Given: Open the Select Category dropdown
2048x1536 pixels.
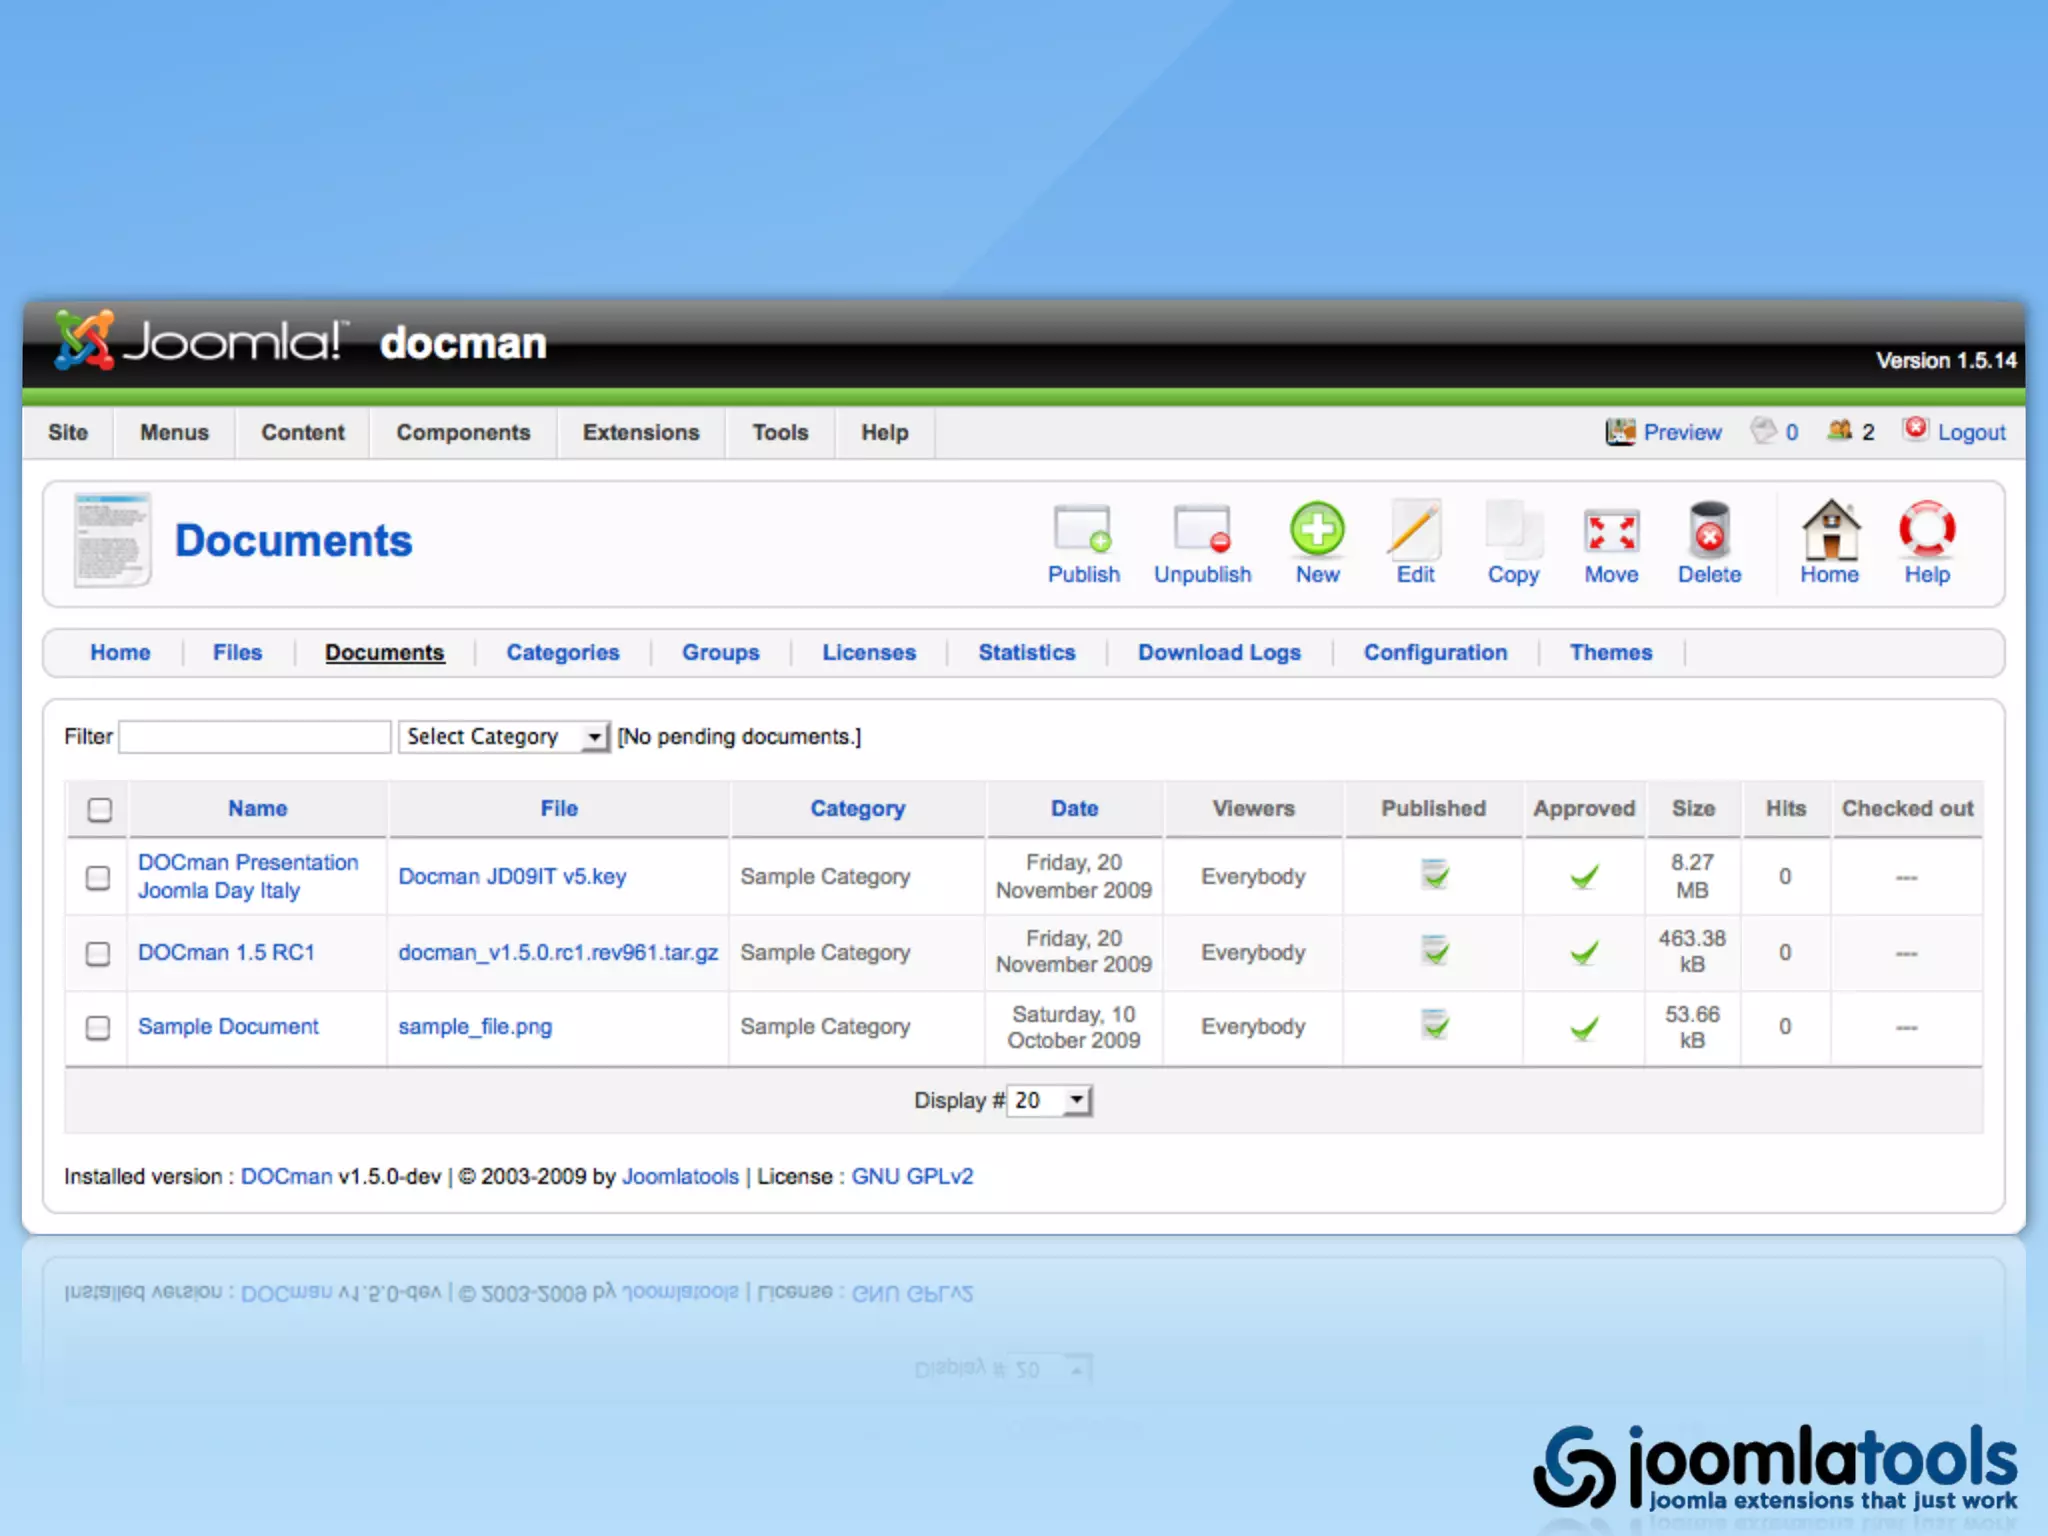Looking at the screenshot, I should (503, 737).
